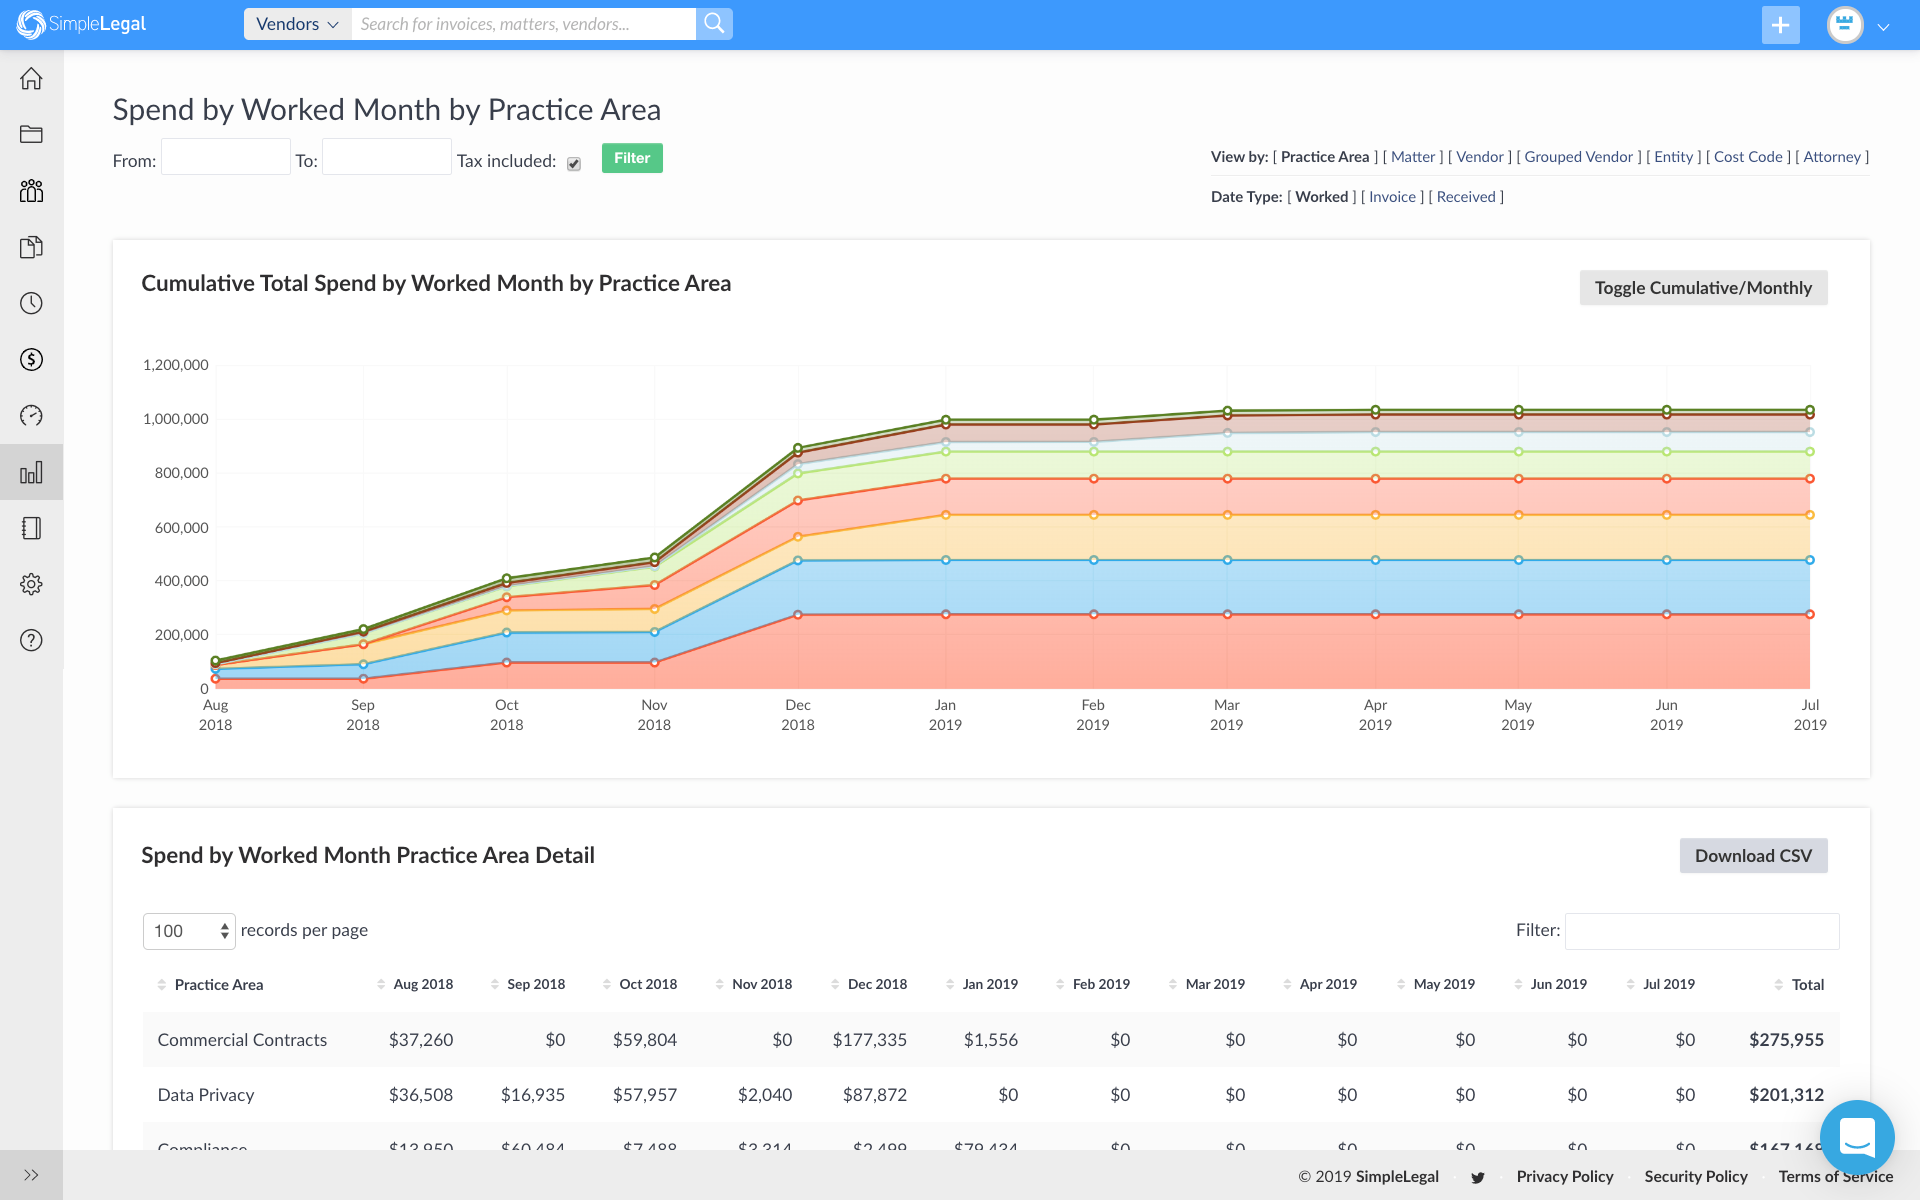Open the records per page dropdown
1920x1200 pixels.
tap(189, 931)
